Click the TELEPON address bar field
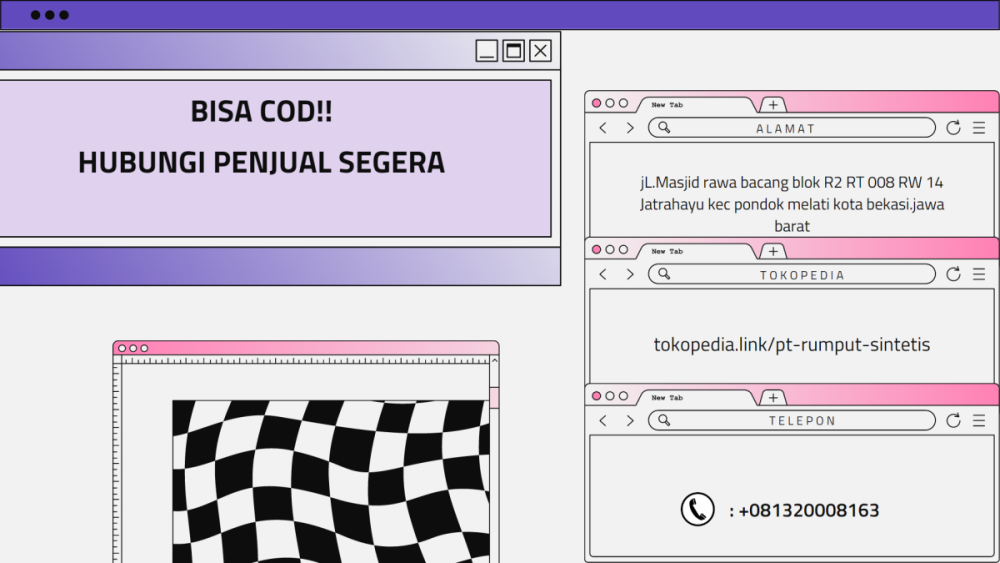 pyautogui.click(x=791, y=421)
